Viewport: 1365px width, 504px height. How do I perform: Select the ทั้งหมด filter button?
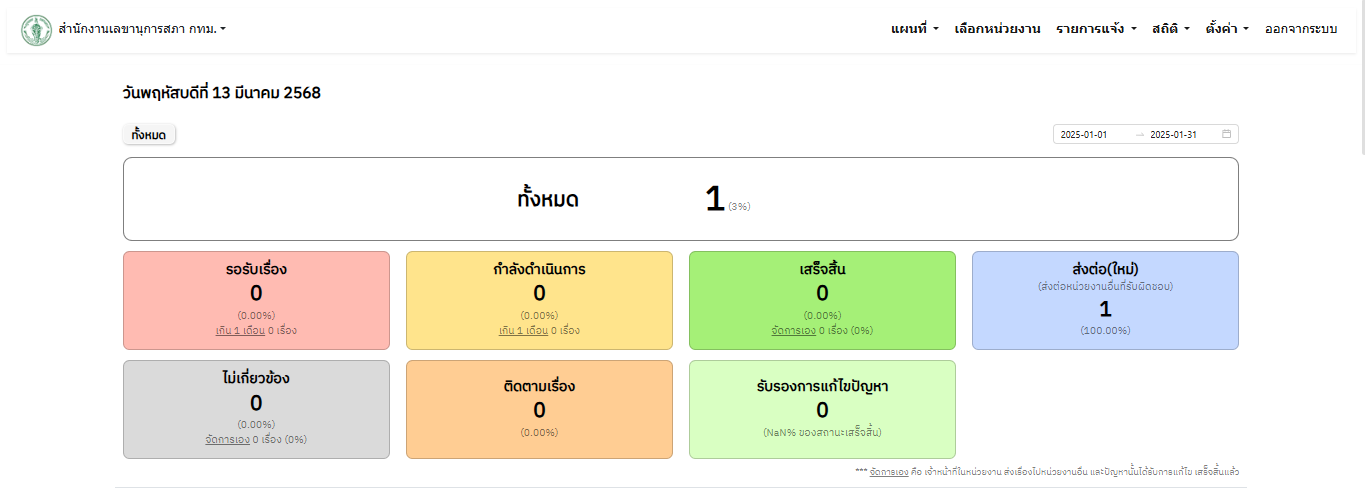pos(149,134)
